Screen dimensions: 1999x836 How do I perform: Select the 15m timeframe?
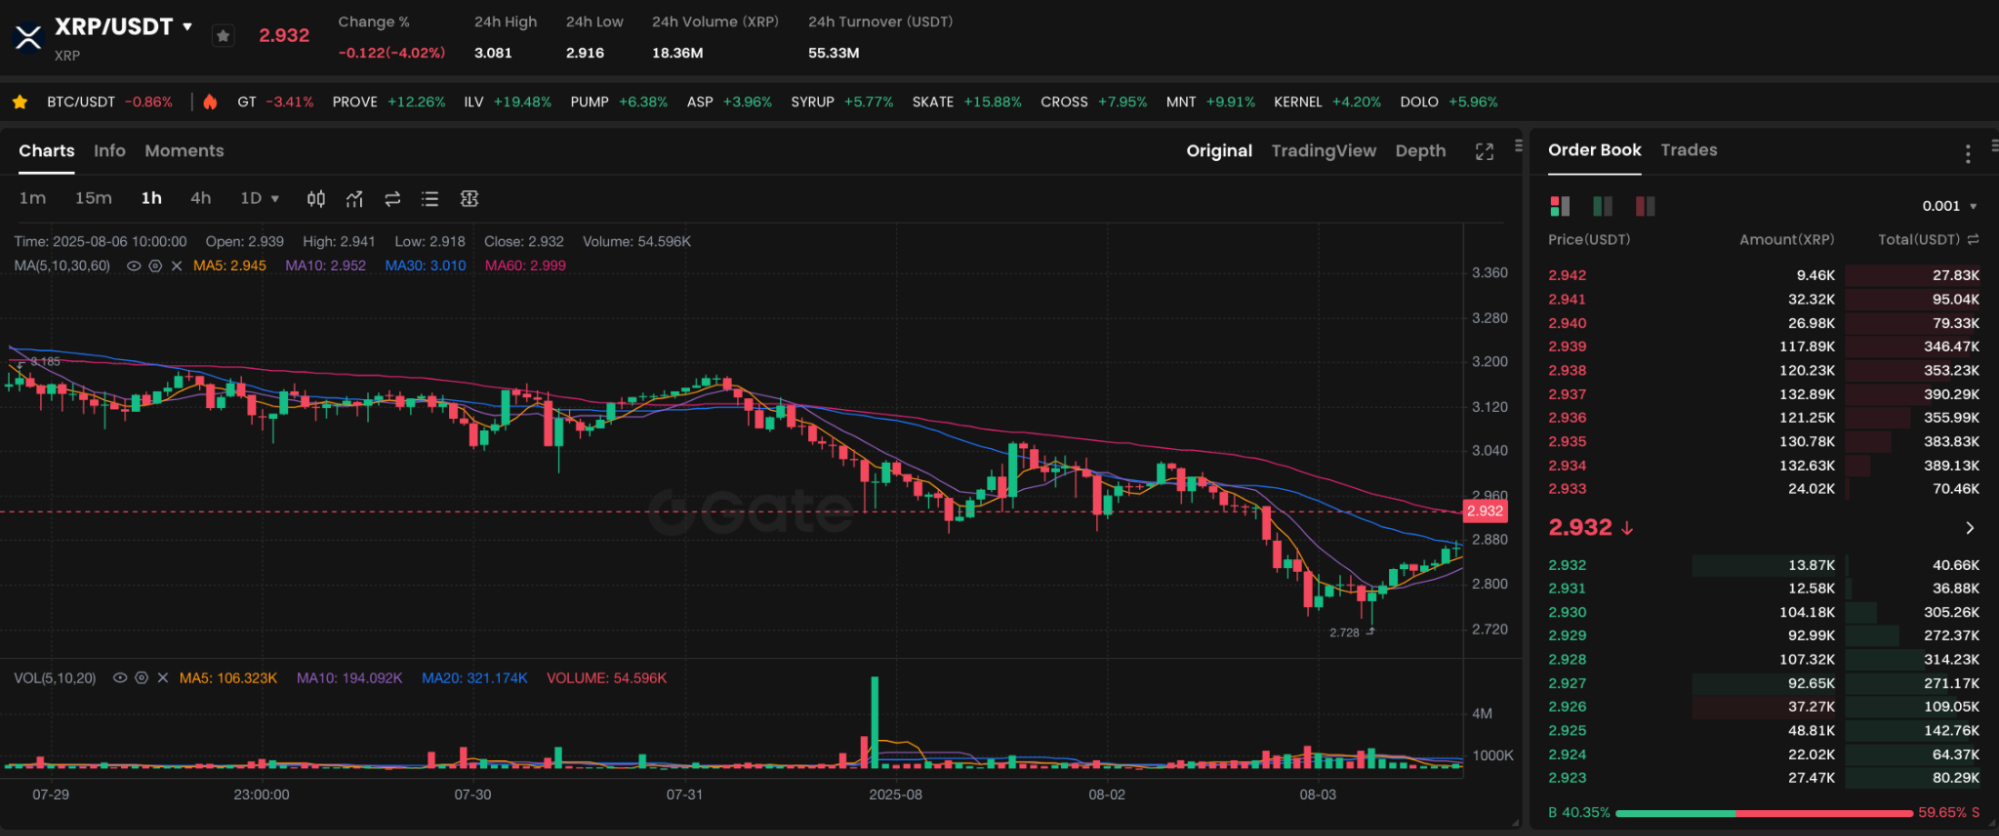(93, 198)
